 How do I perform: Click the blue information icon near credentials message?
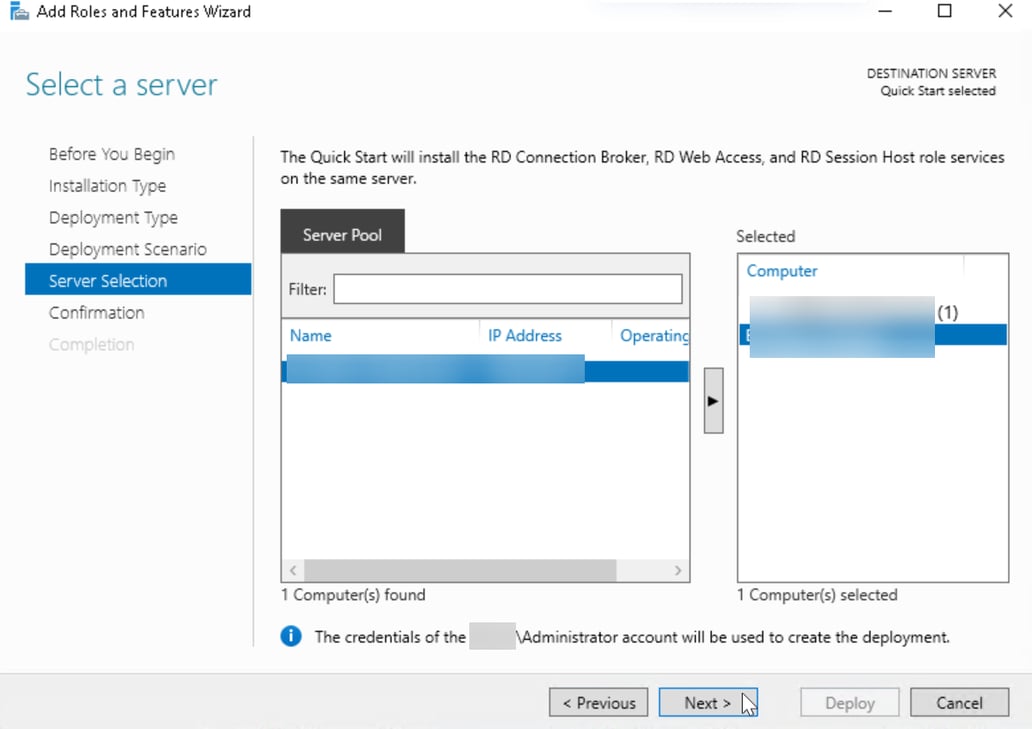(x=290, y=636)
